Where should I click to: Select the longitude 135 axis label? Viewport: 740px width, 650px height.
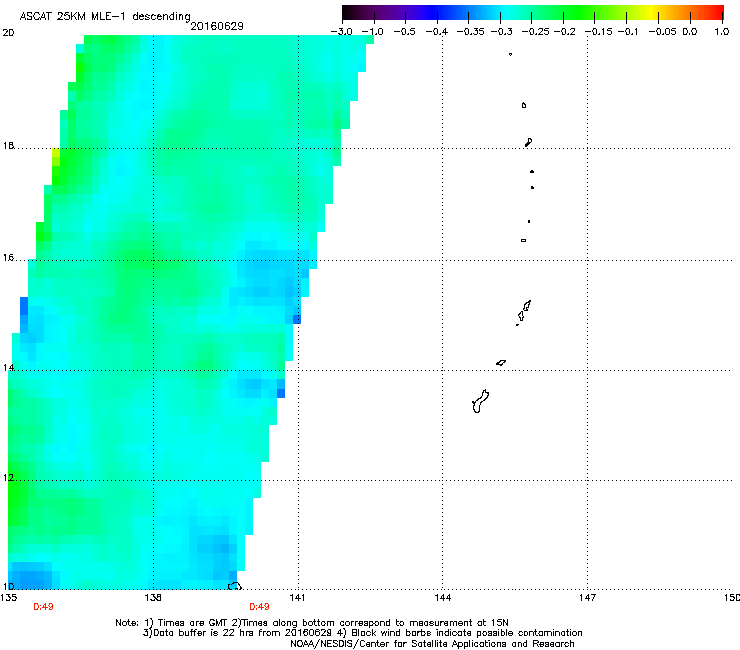tap(9, 598)
